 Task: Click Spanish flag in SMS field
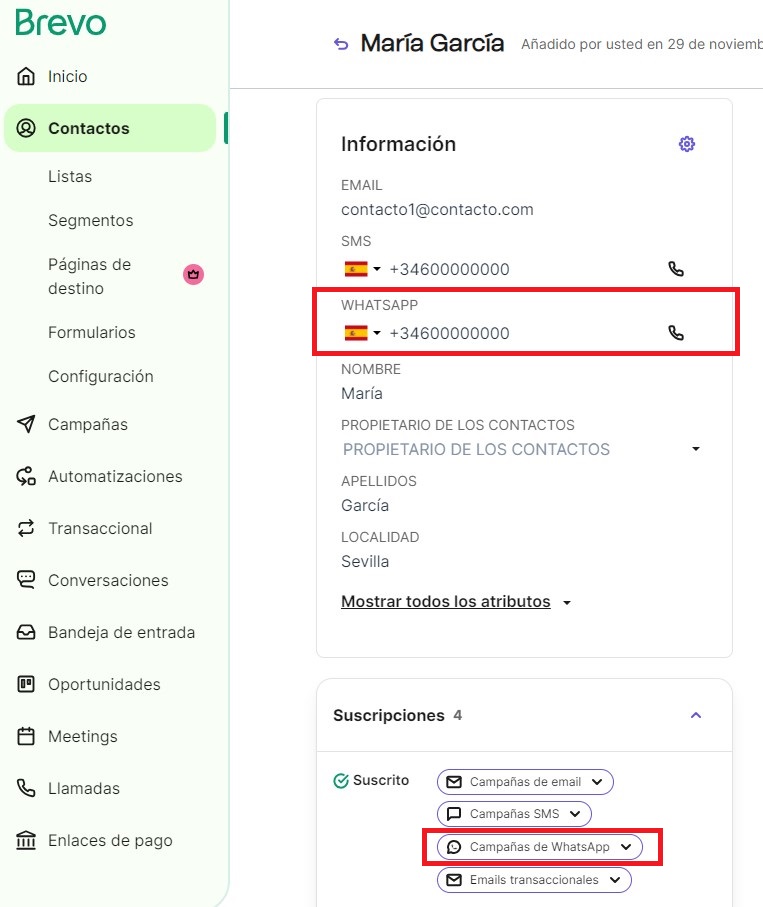coord(356,269)
